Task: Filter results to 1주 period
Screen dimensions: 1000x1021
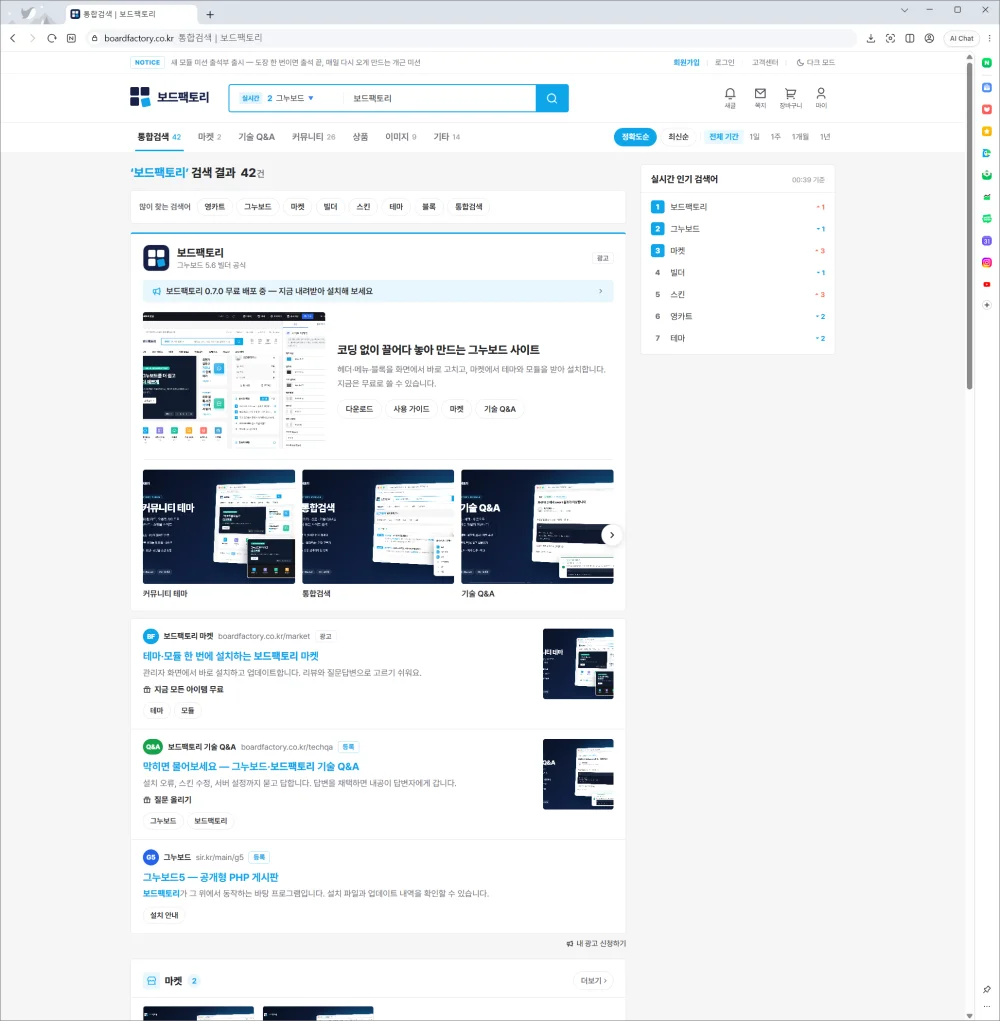Action: pos(775,137)
